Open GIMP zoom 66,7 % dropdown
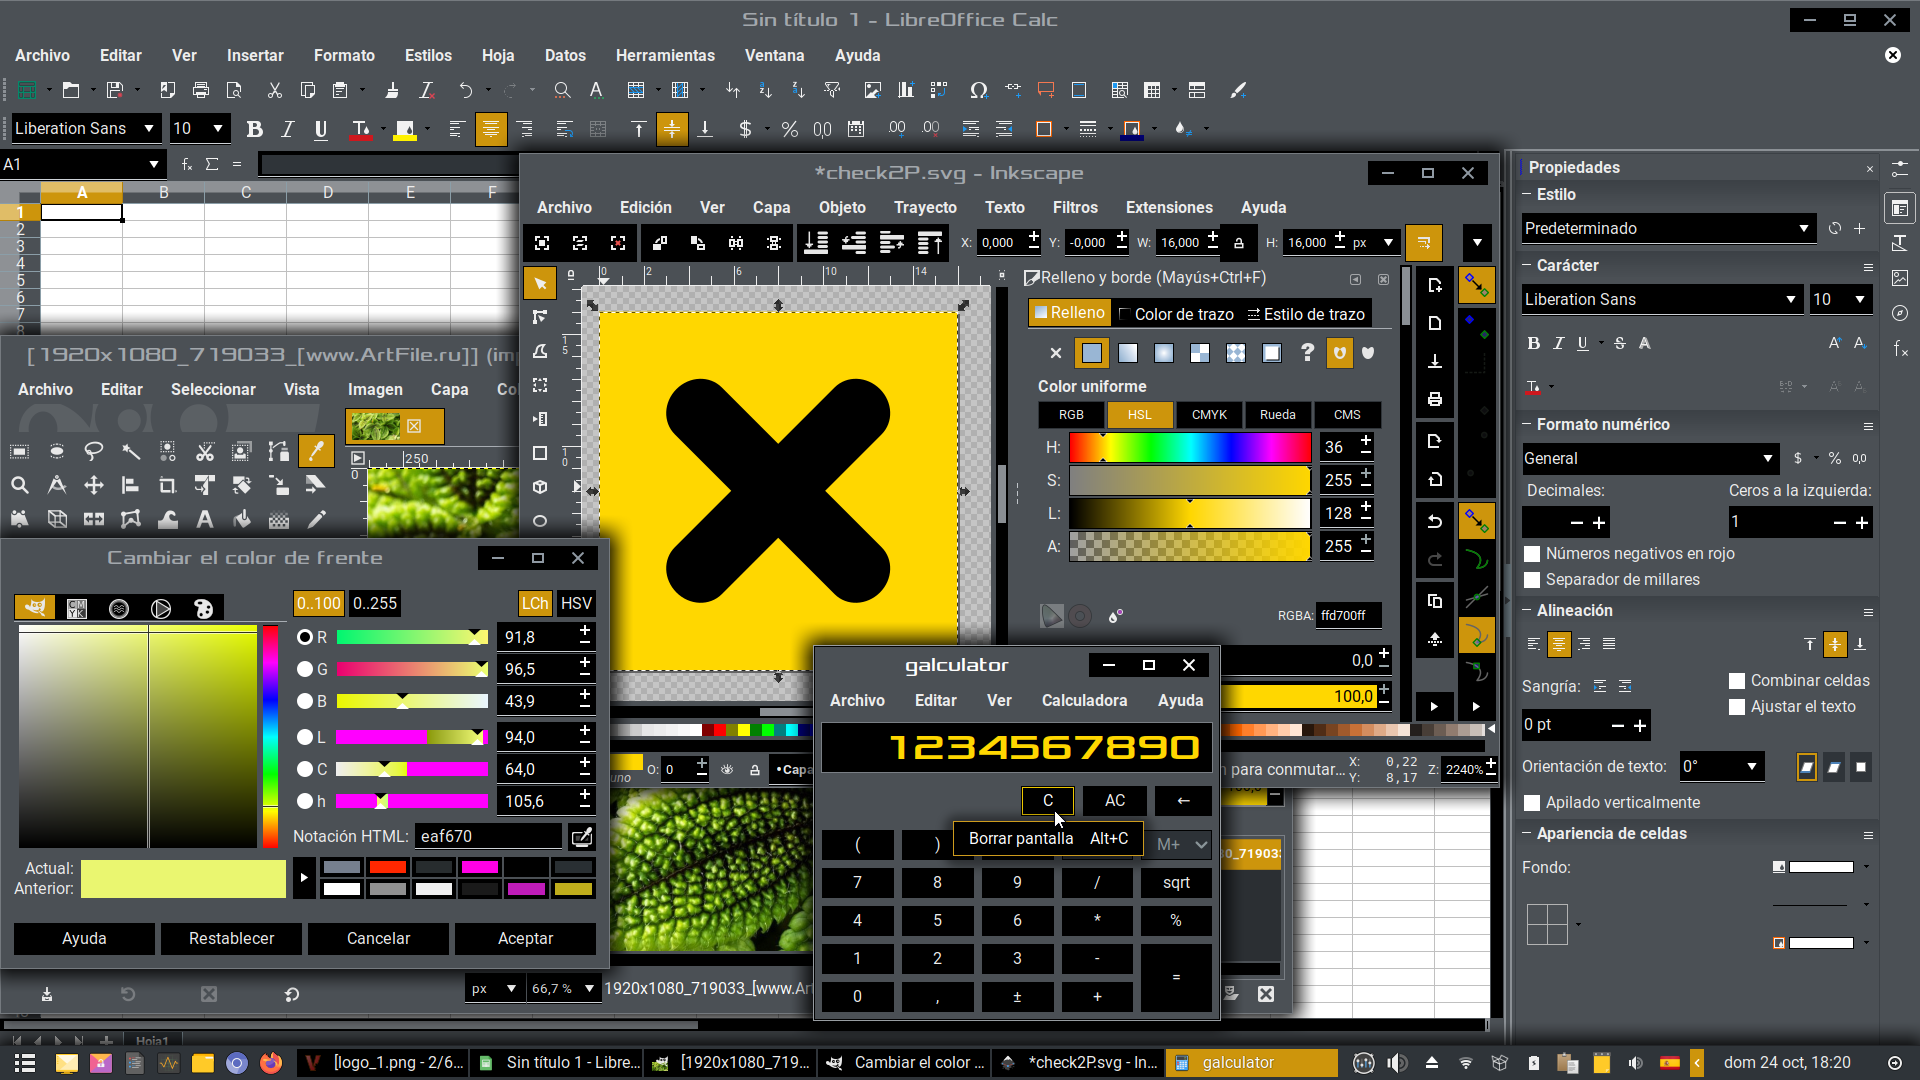The width and height of the screenshot is (1920, 1080). click(x=589, y=989)
